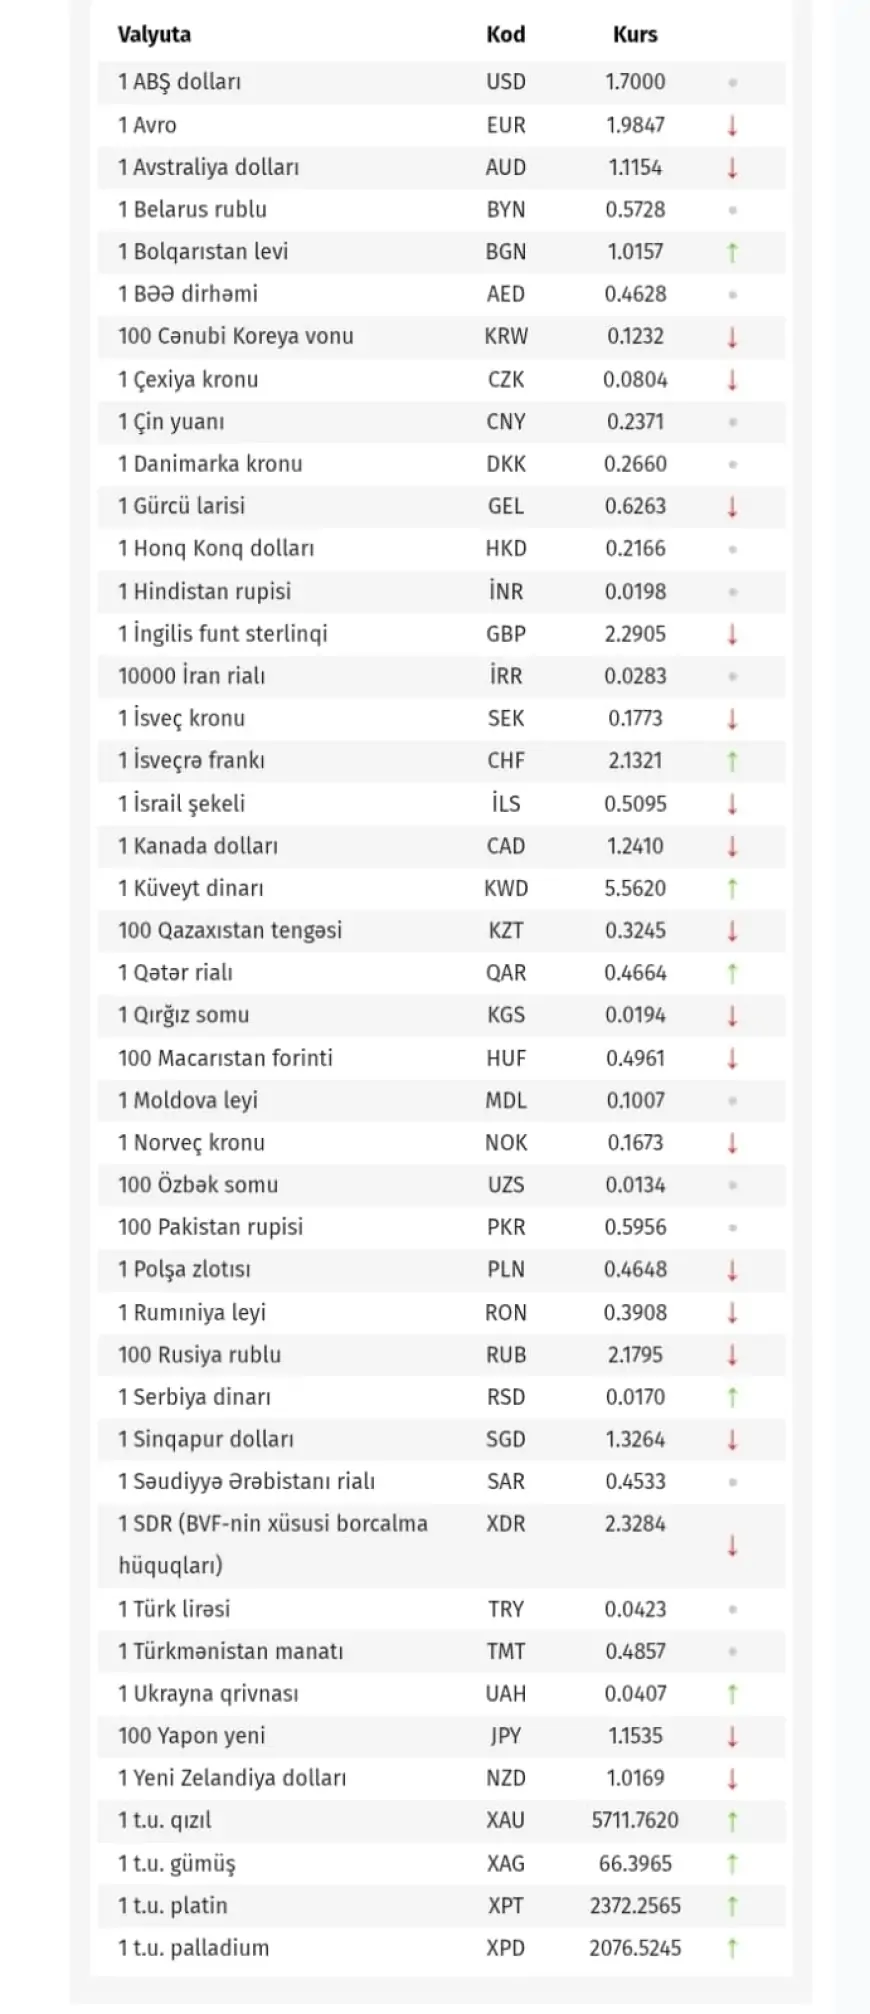Image resolution: width=870 pixels, height=2014 pixels.
Task: Click the green up arrow next to CHF
Action: coord(732,761)
